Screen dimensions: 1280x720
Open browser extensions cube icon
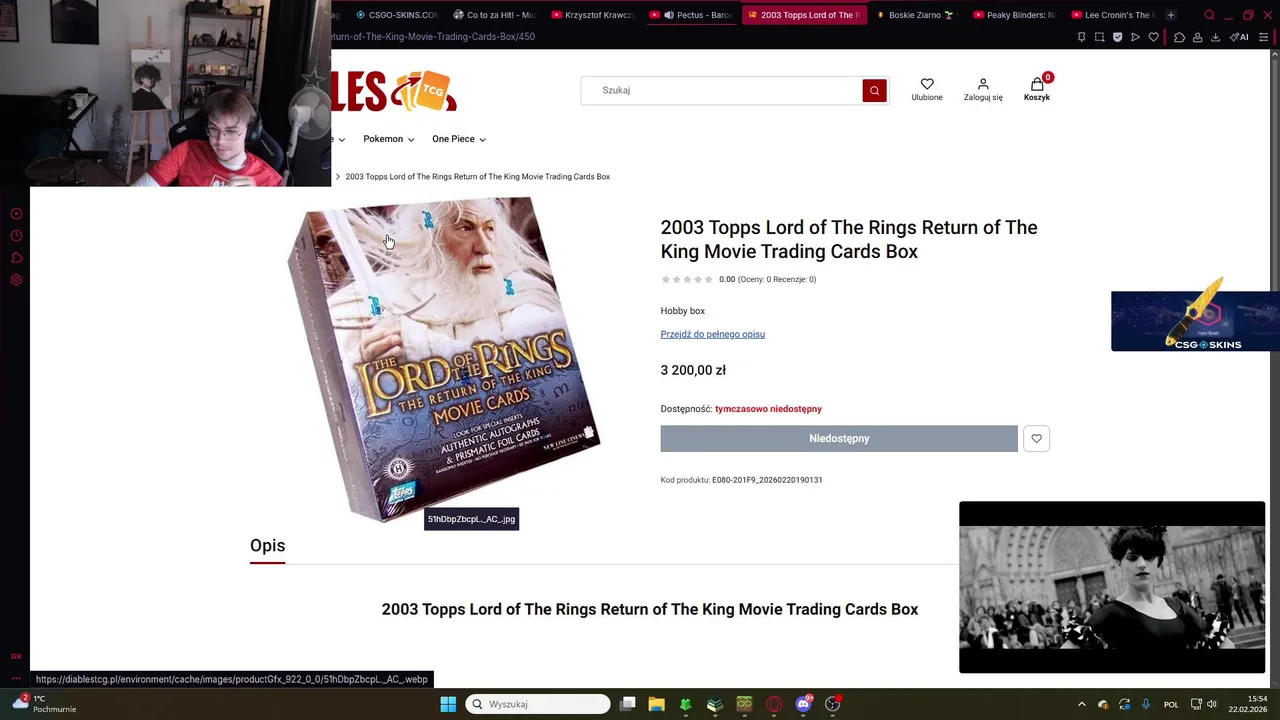[x=1179, y=37]
